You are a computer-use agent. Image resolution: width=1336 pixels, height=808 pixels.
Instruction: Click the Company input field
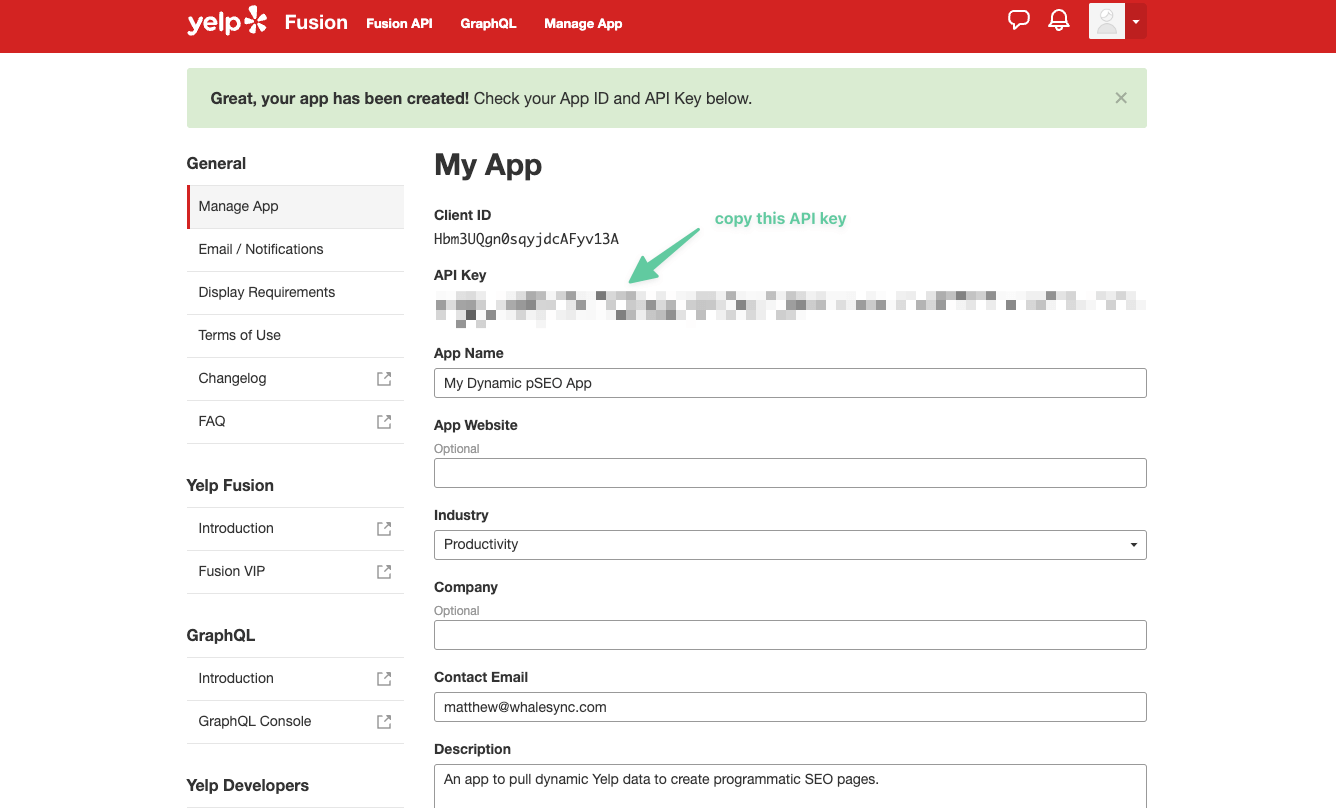[790, 635]
